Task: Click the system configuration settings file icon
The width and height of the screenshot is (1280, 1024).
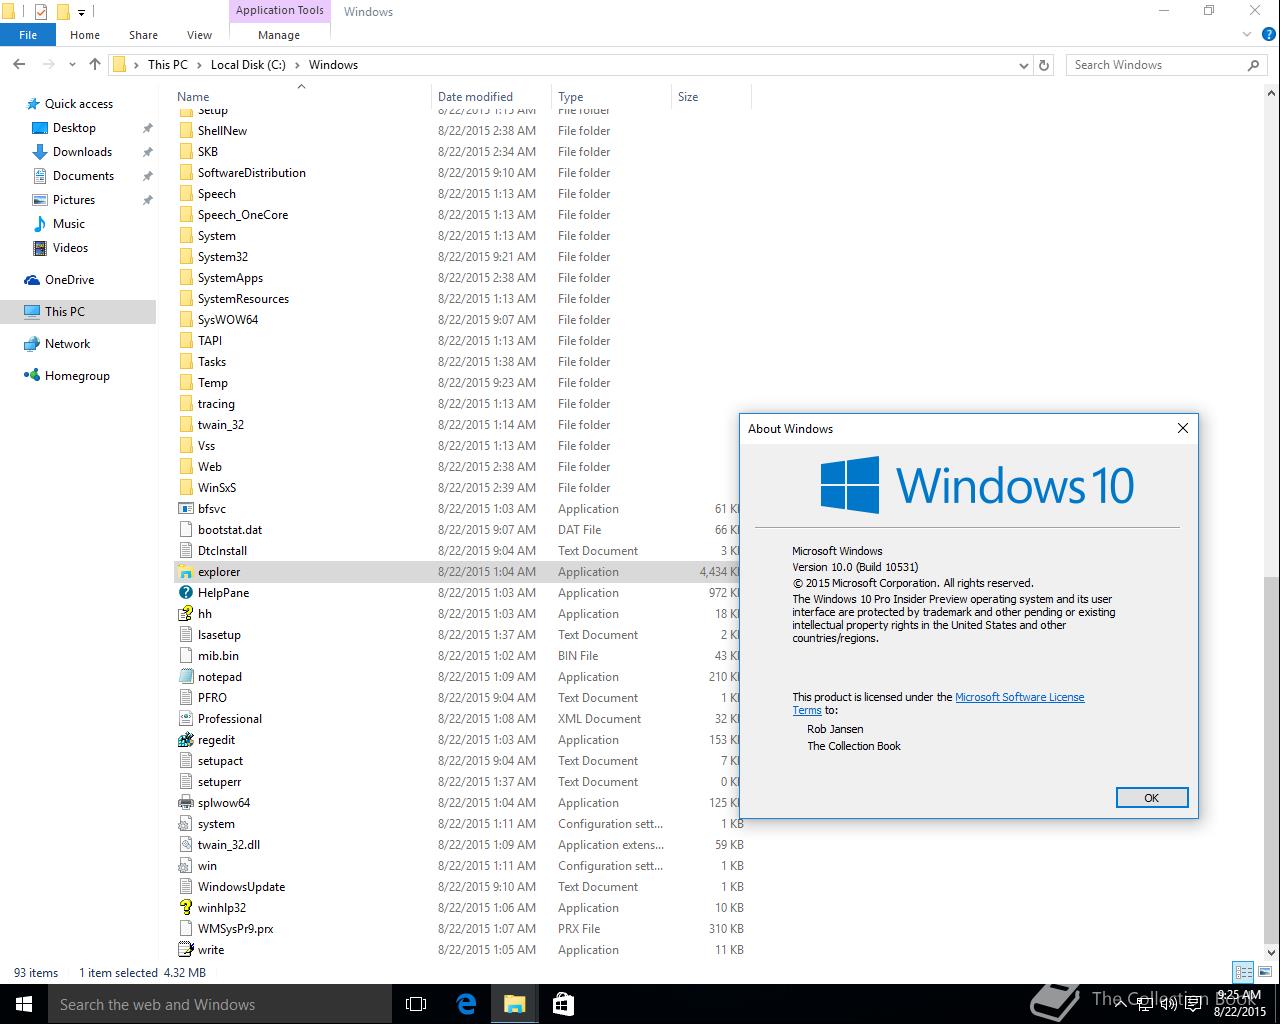Action: [186, 824]
